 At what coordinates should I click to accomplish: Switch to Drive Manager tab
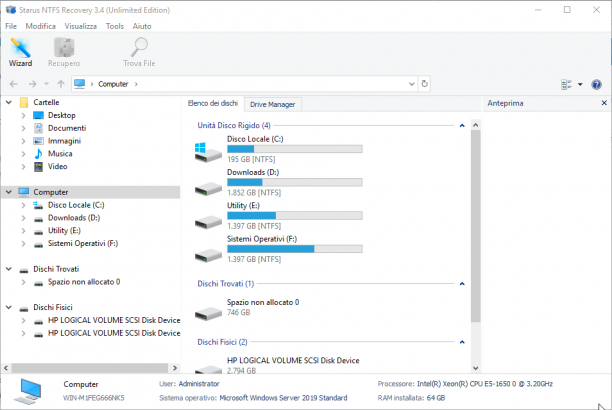[x=272, y=105]
